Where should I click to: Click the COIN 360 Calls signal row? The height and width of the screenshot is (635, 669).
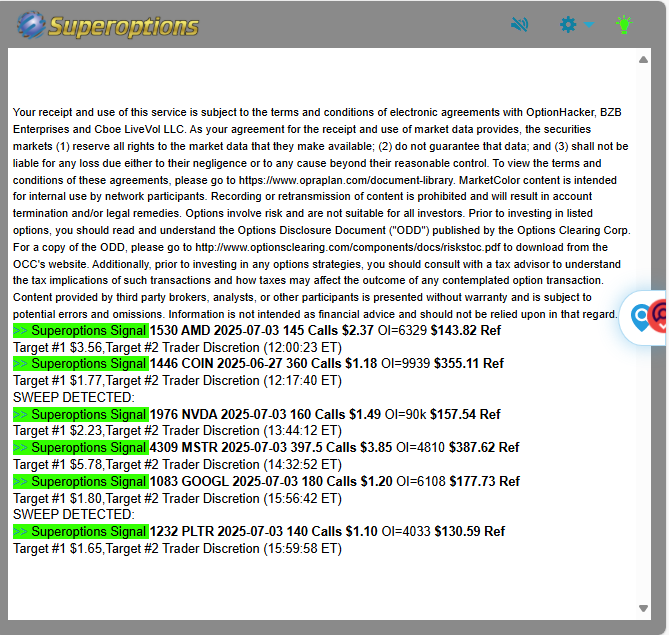tap(326, 364)
